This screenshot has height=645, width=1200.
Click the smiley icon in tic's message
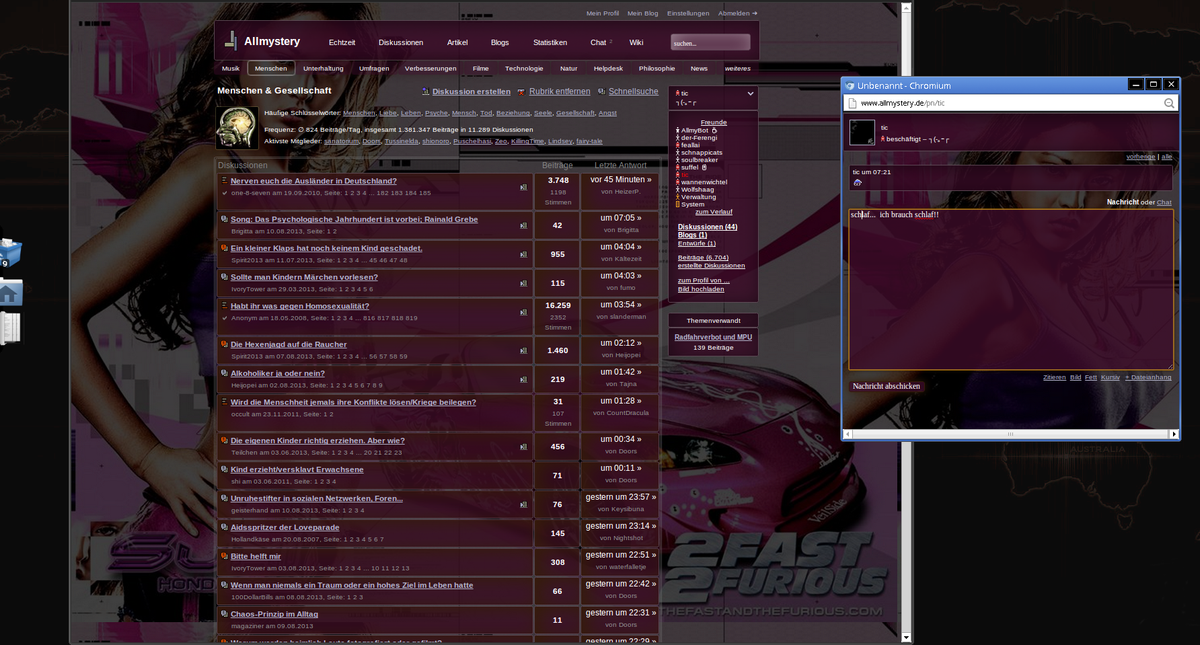[857, 183]
